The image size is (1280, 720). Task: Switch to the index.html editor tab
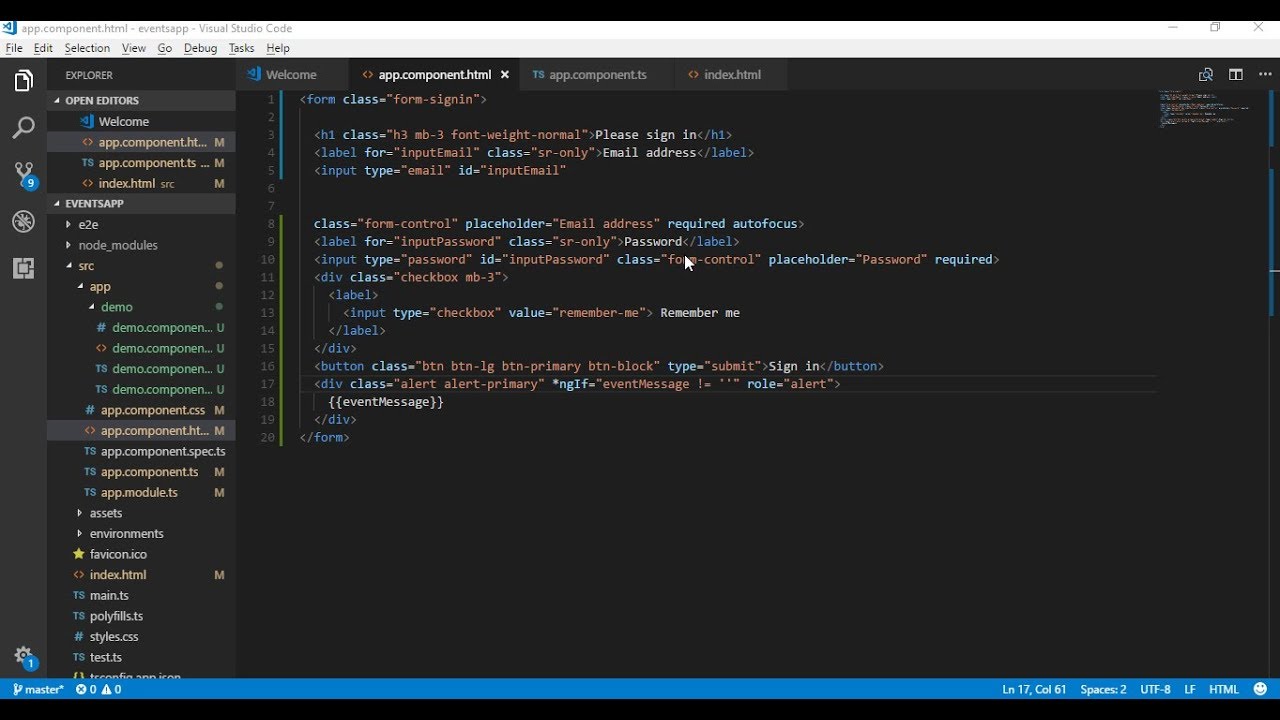[x=731, y=75]
